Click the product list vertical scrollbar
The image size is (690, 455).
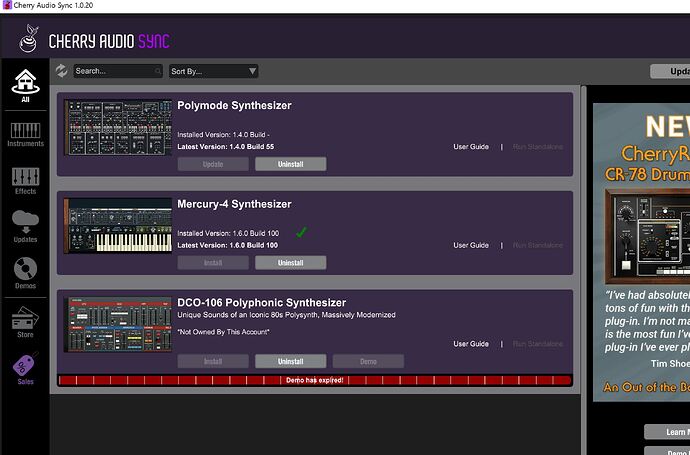pyautogui.click(x=584, y=270)
